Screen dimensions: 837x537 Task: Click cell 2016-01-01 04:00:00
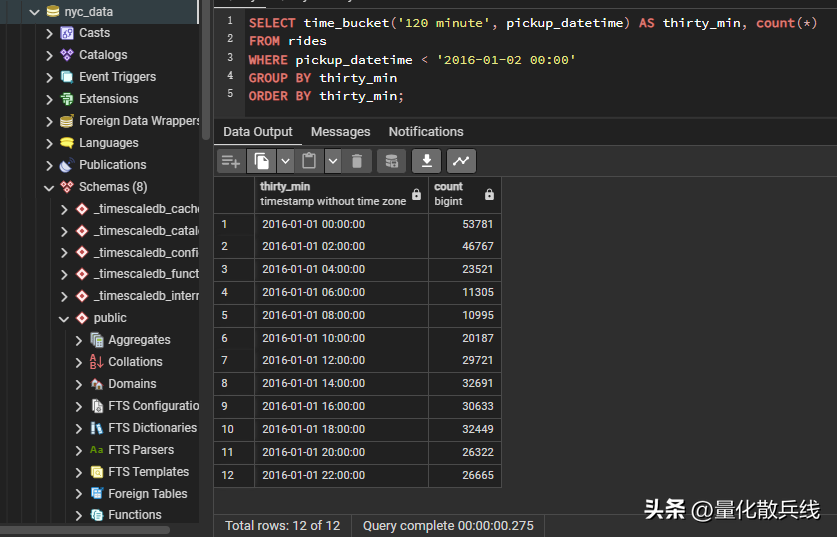click(x=342, y=270)
